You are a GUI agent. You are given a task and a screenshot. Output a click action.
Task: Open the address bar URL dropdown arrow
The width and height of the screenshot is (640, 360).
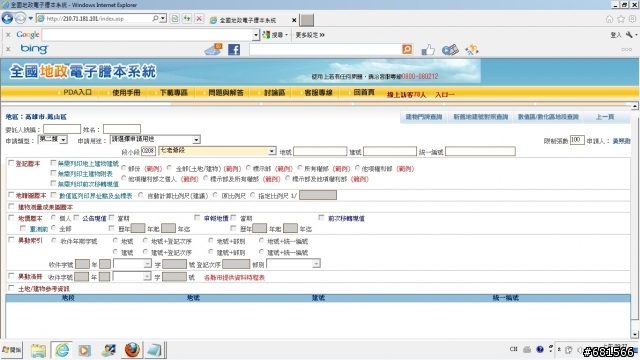coord(163,18)
